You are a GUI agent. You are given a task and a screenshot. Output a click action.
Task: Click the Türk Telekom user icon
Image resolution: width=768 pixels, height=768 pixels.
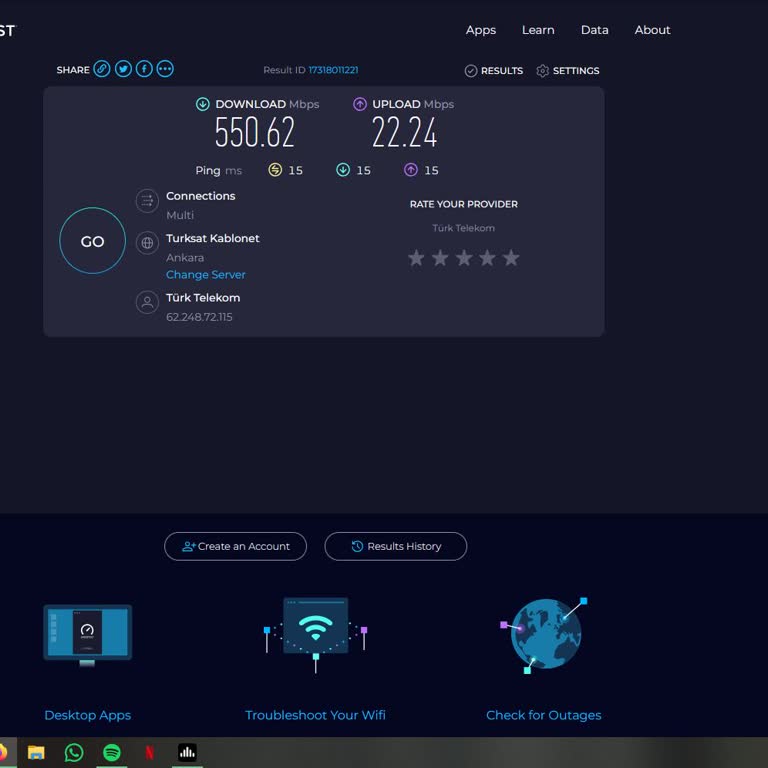click(147, 303)
